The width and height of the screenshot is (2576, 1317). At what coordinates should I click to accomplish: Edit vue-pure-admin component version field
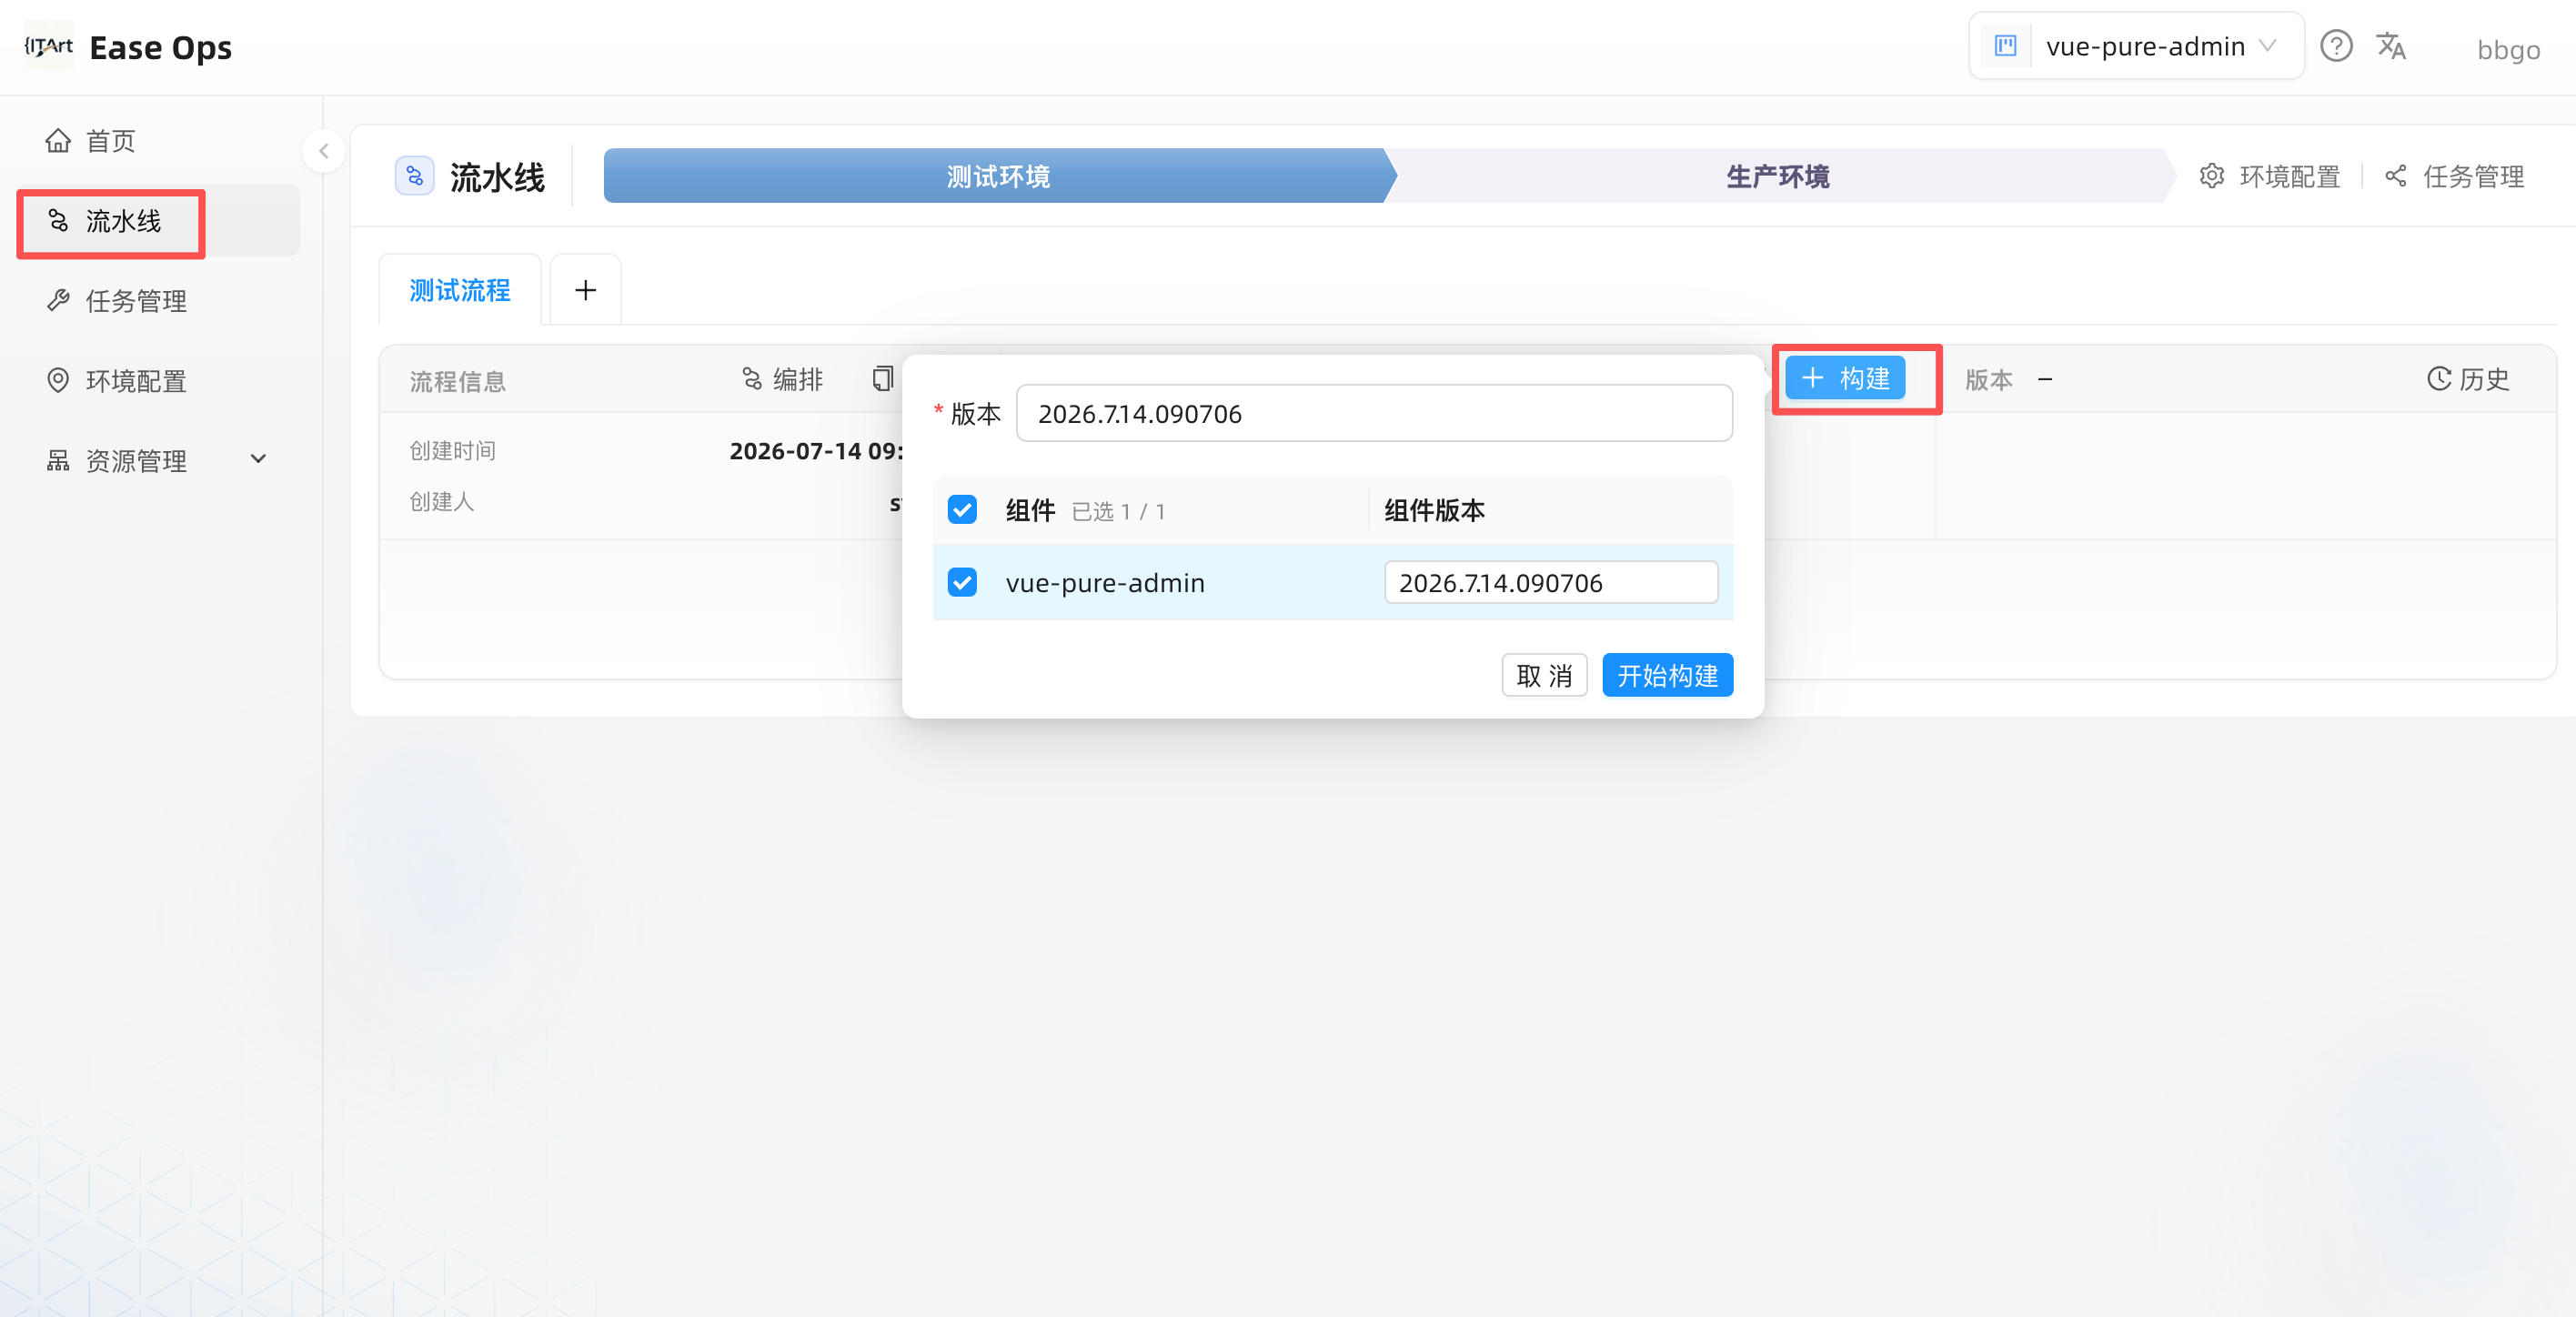1551,582
